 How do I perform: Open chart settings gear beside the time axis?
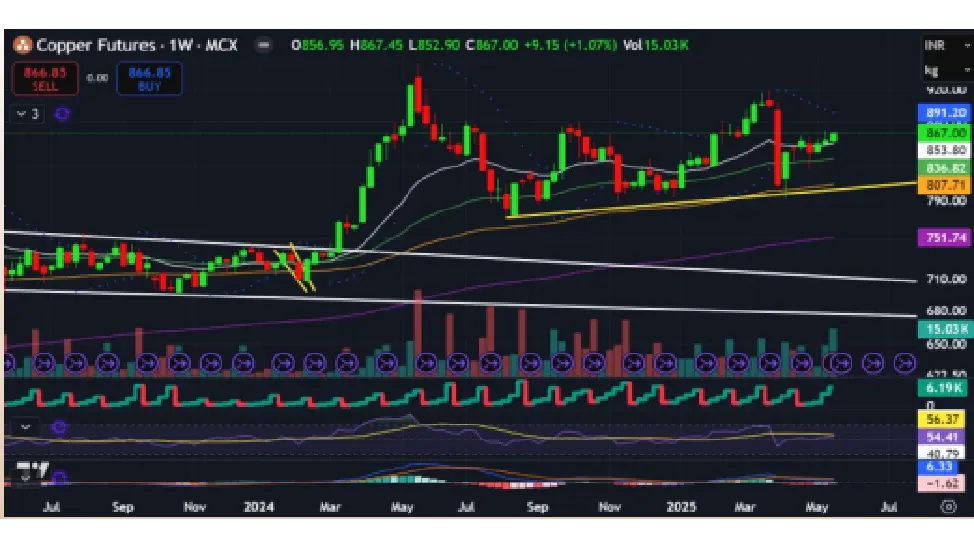(x=948, y=506)
